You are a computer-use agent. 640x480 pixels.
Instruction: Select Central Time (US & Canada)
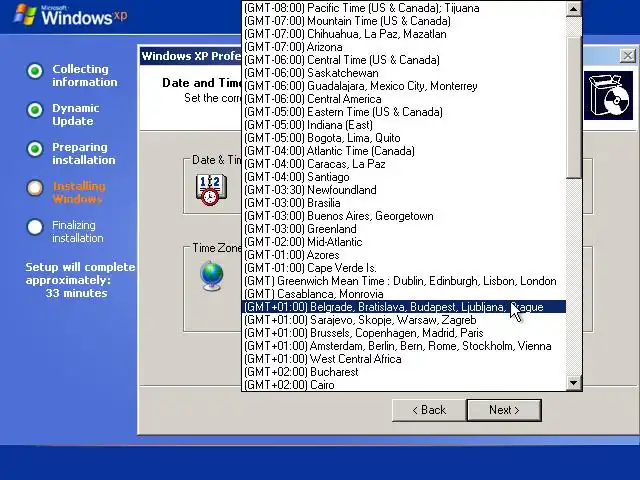pos(404,60)
